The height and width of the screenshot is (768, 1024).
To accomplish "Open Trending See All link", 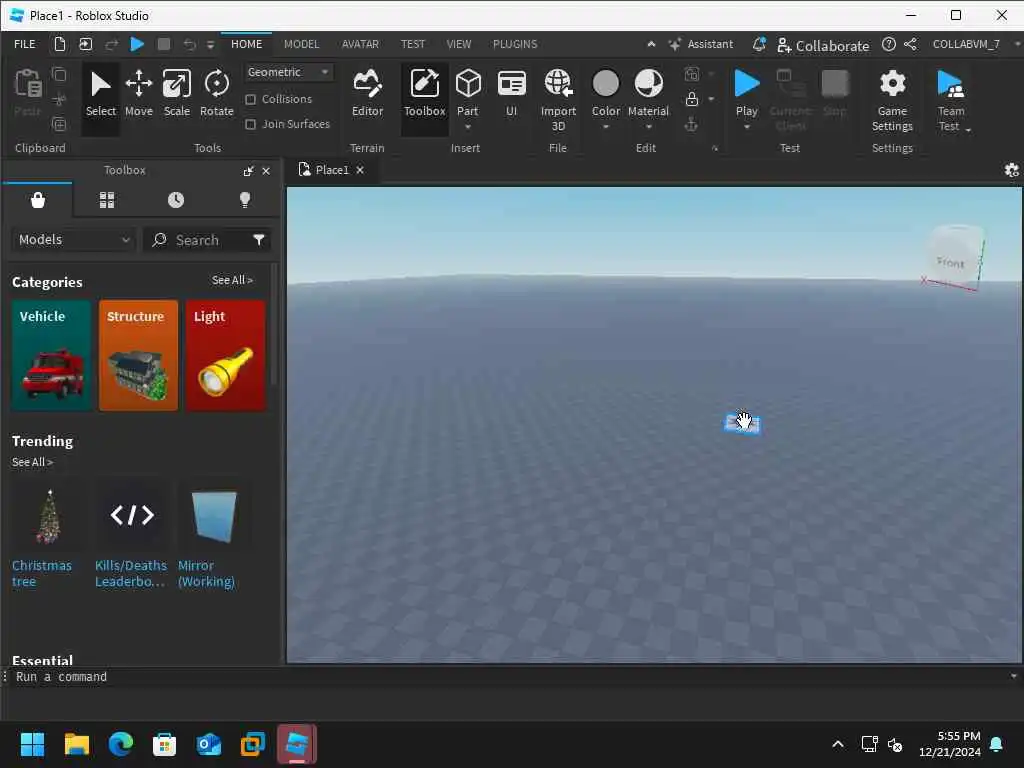I will point(32,462).
